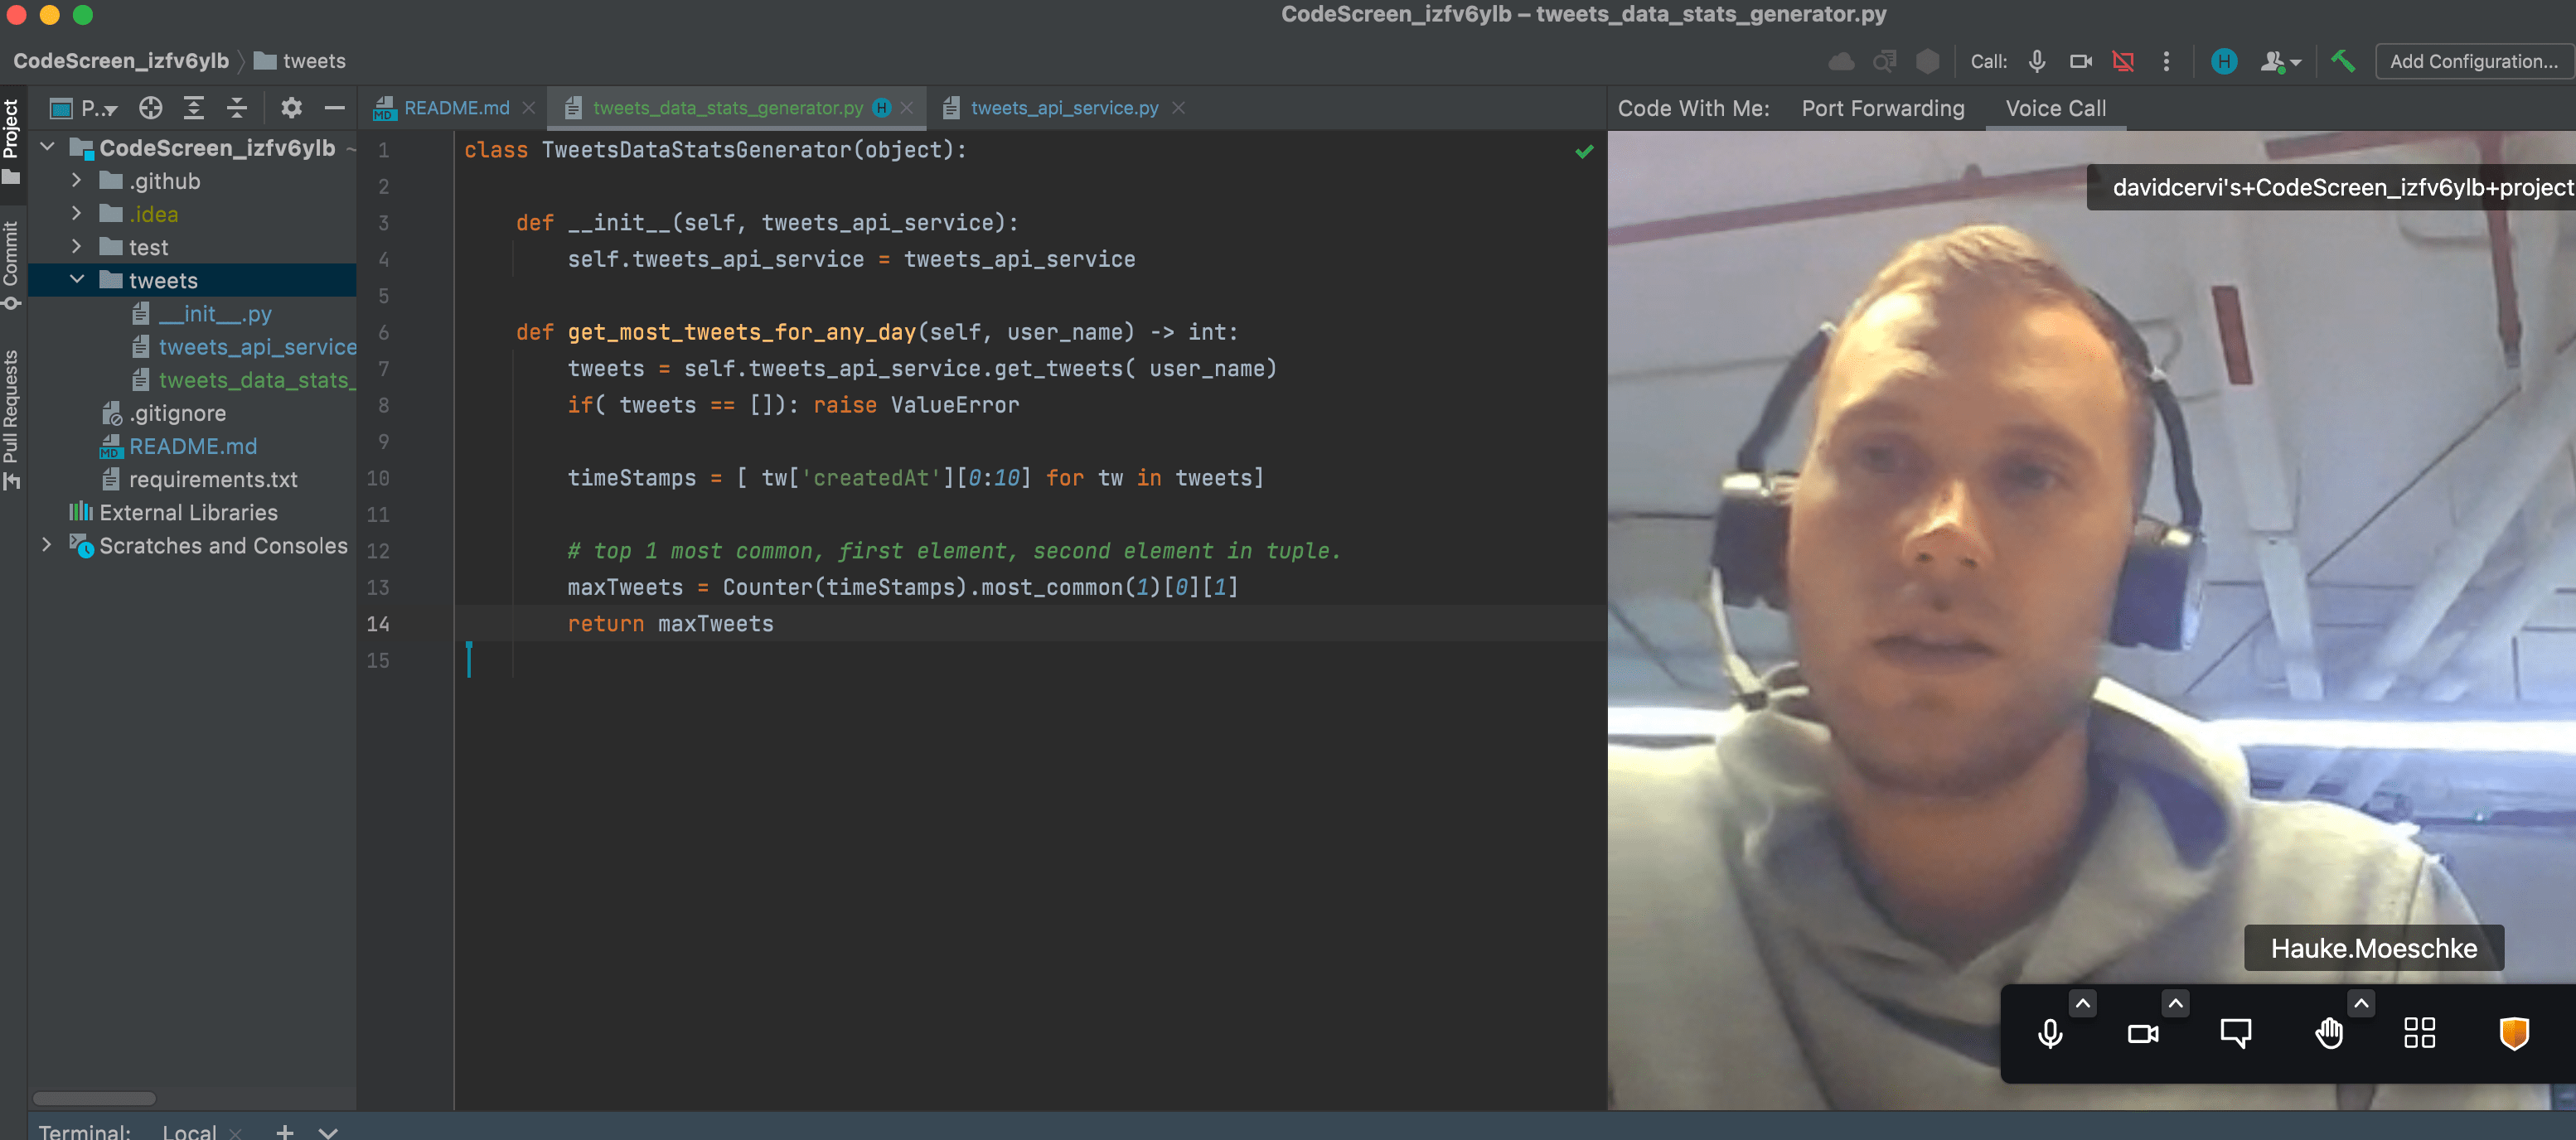Expand the .github folder

[x=77, y=181]
